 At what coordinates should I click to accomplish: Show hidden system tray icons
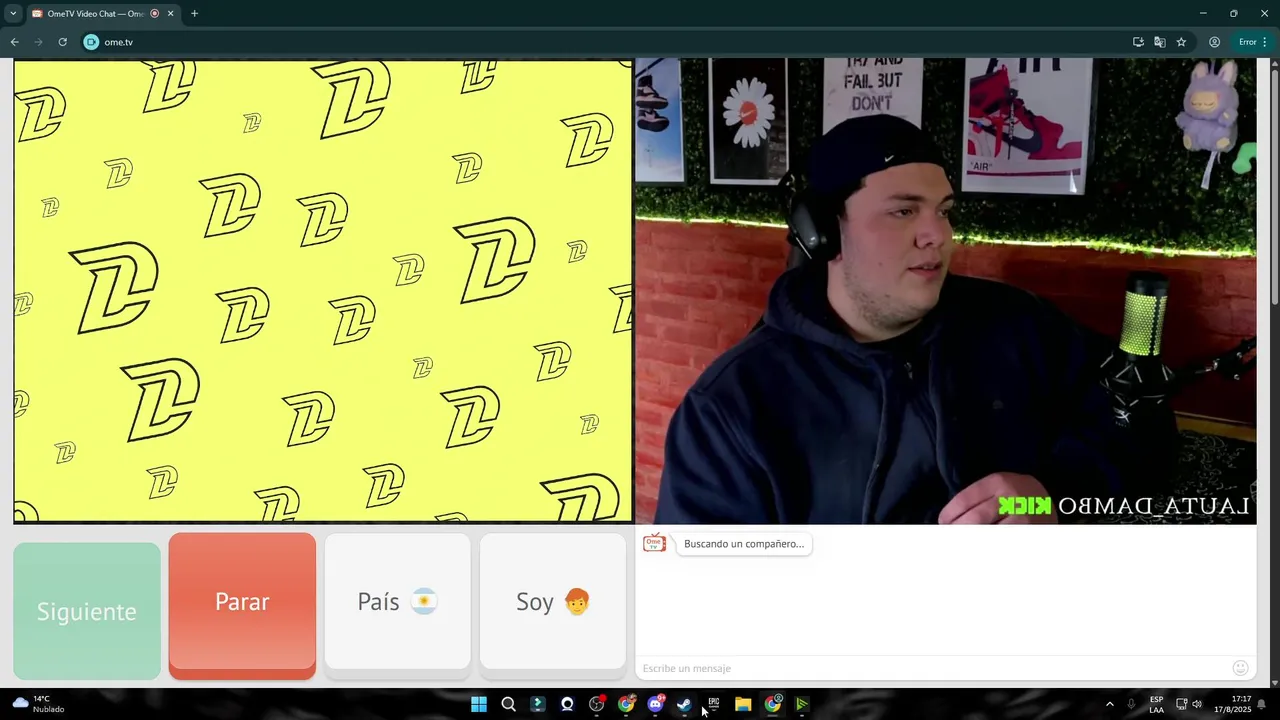point(1109,704)
